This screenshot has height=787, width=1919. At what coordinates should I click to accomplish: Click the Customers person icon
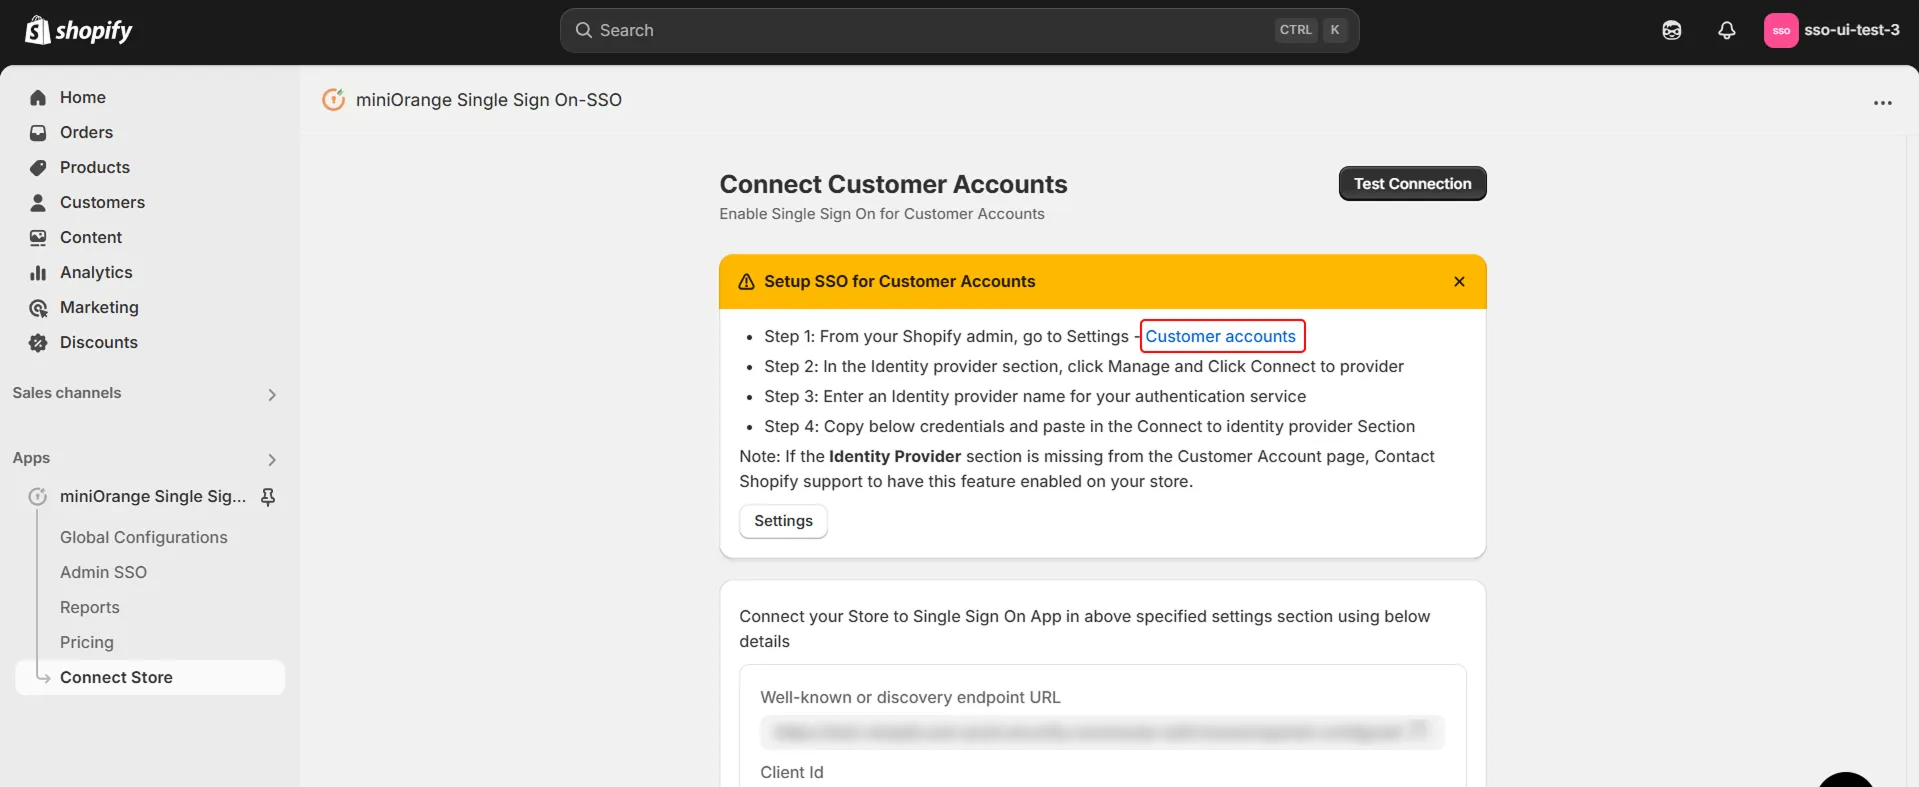click(38, 202)
